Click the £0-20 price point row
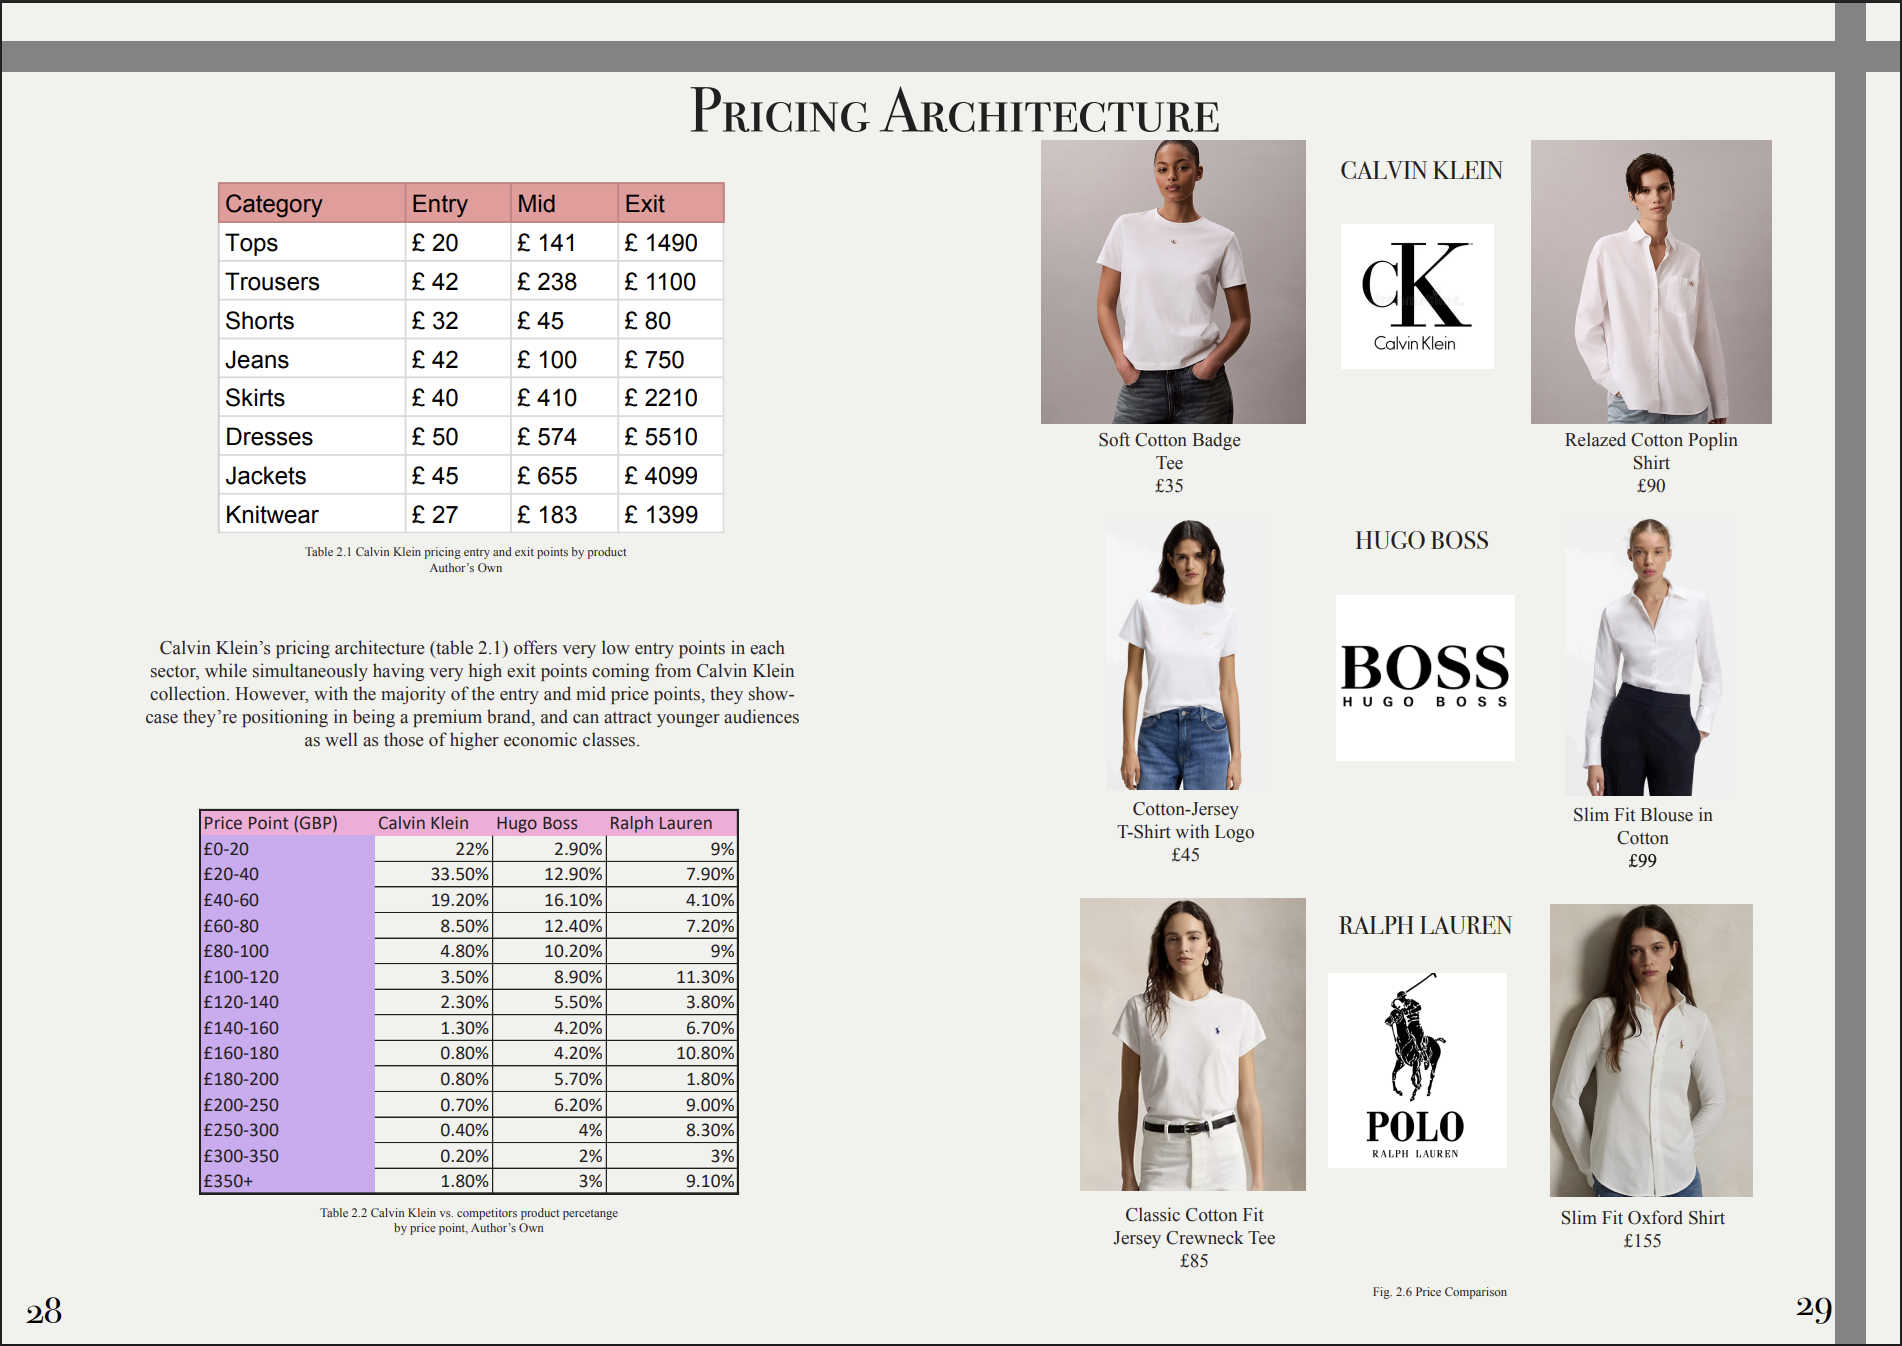The image size is (1902, 1346). (x=468, y=849)
